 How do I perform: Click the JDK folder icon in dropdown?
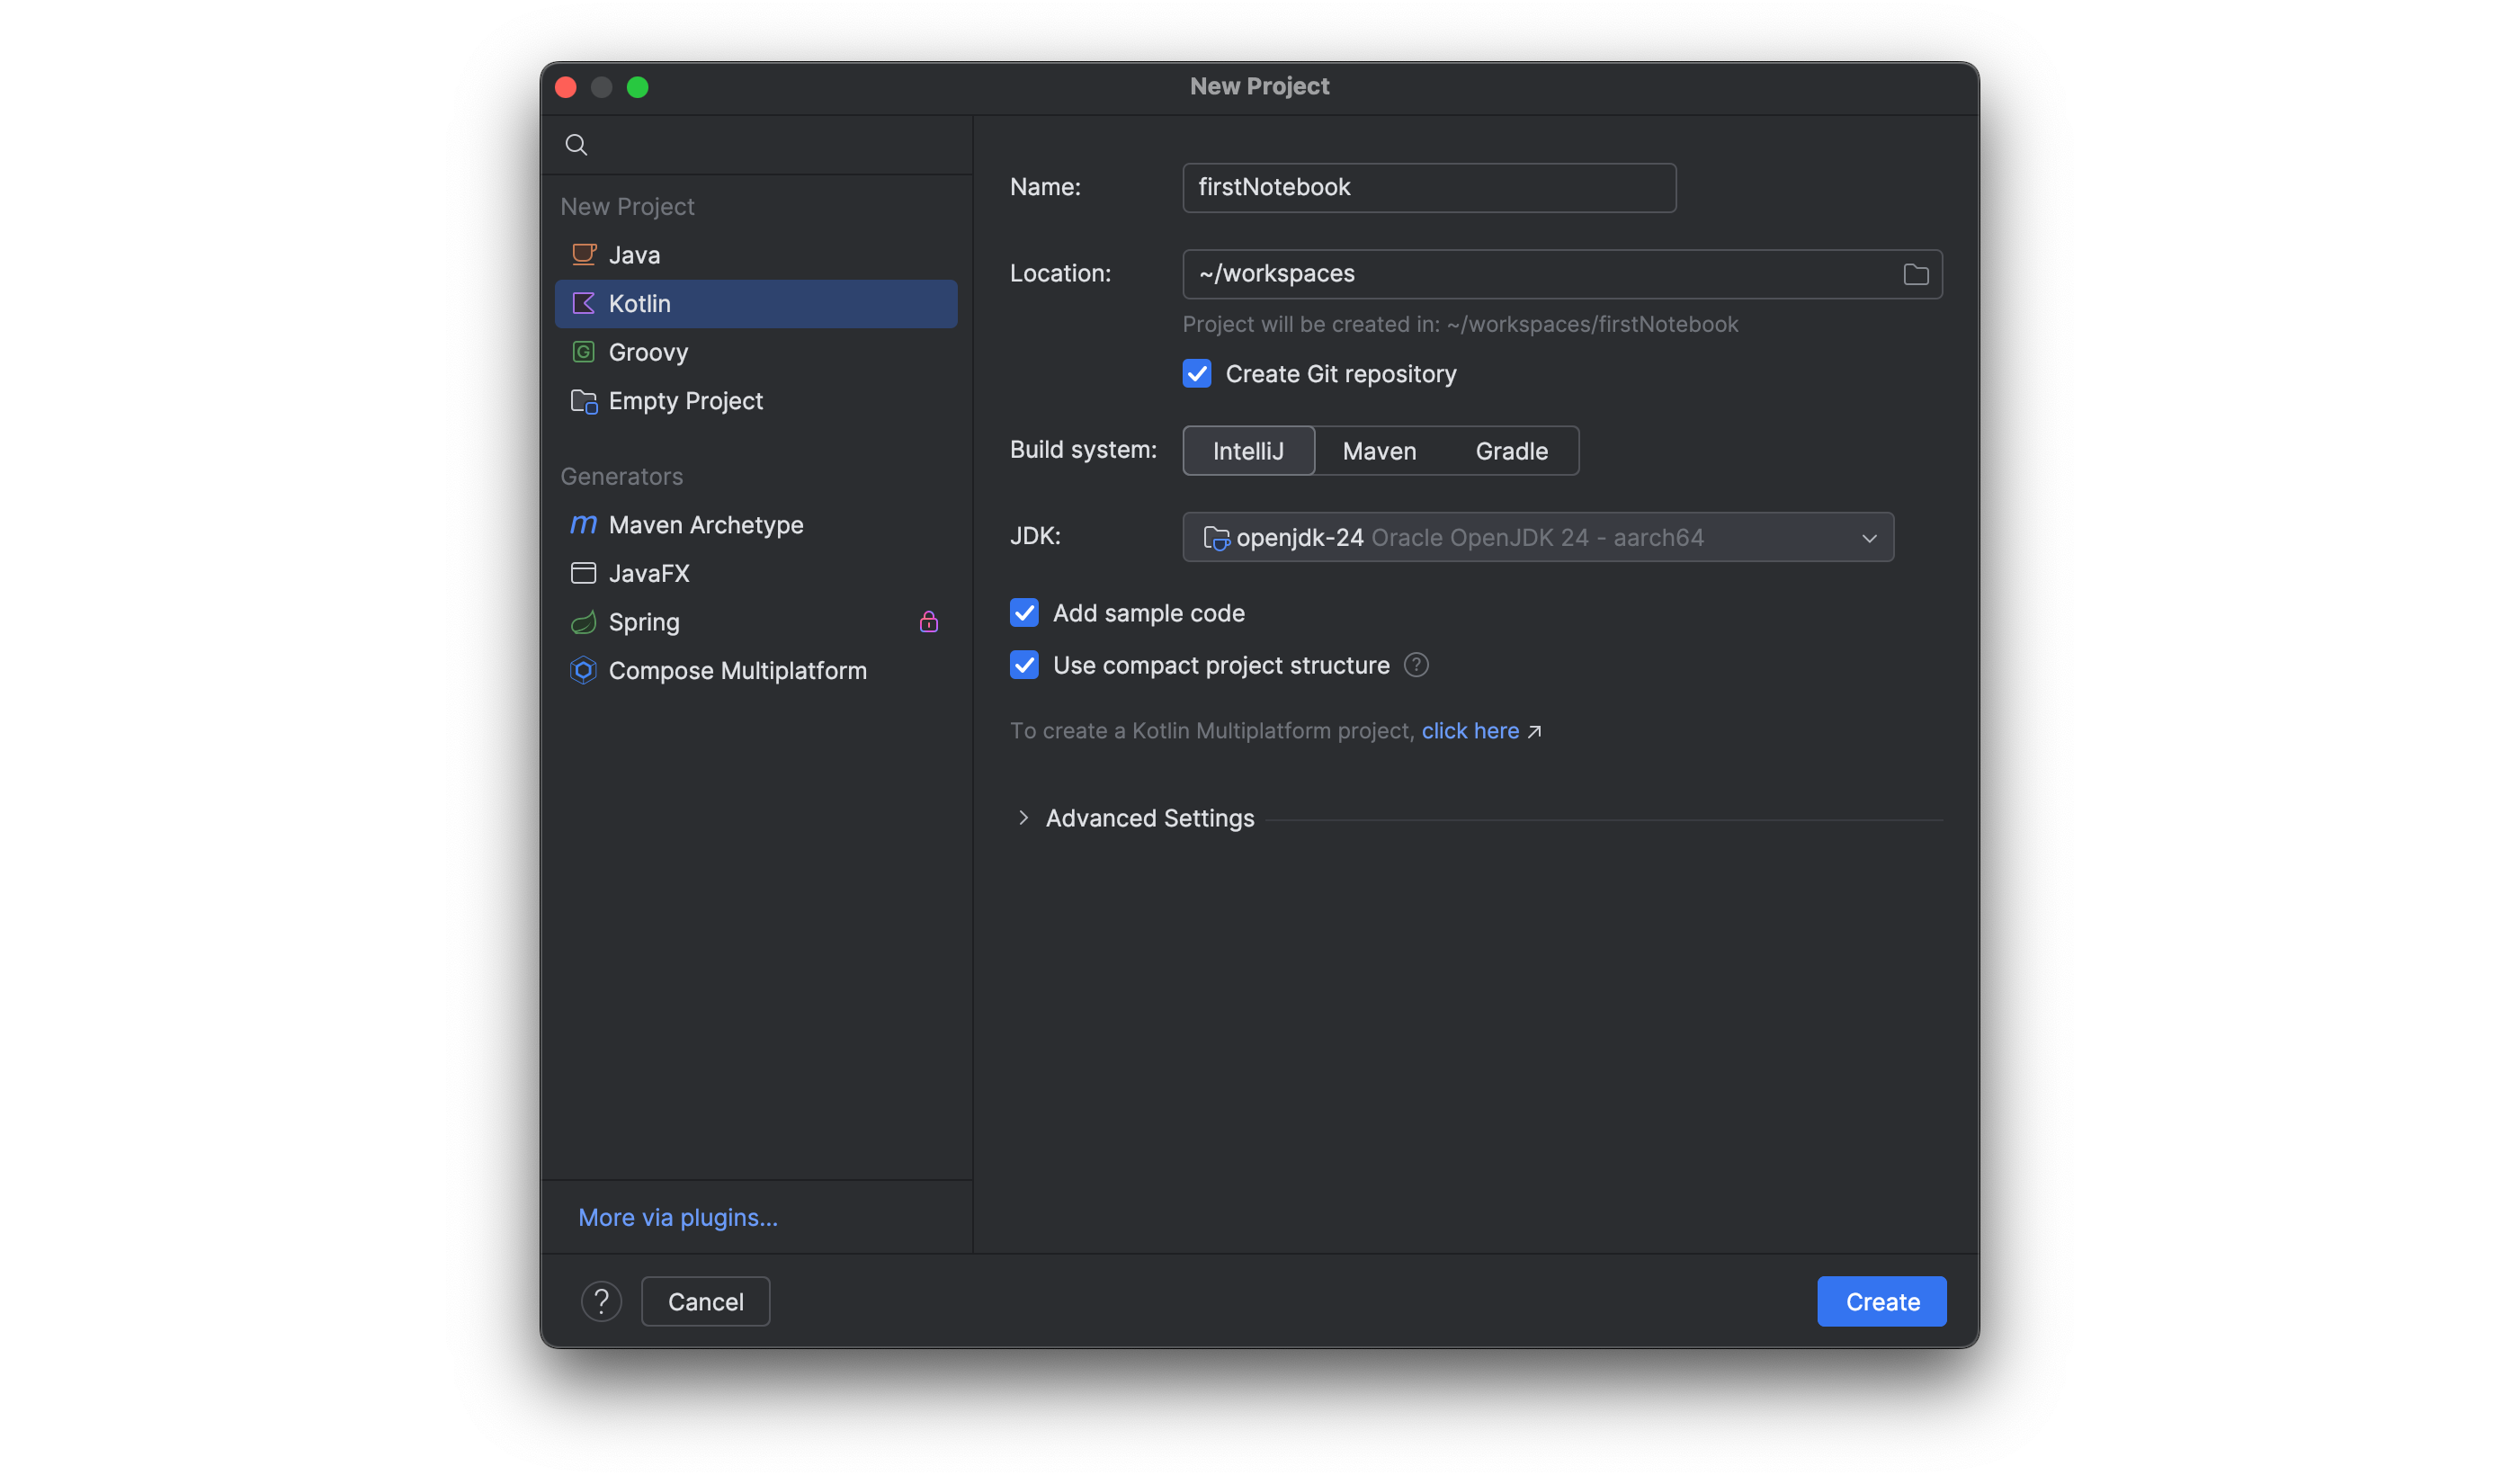tap(1216, 538)
